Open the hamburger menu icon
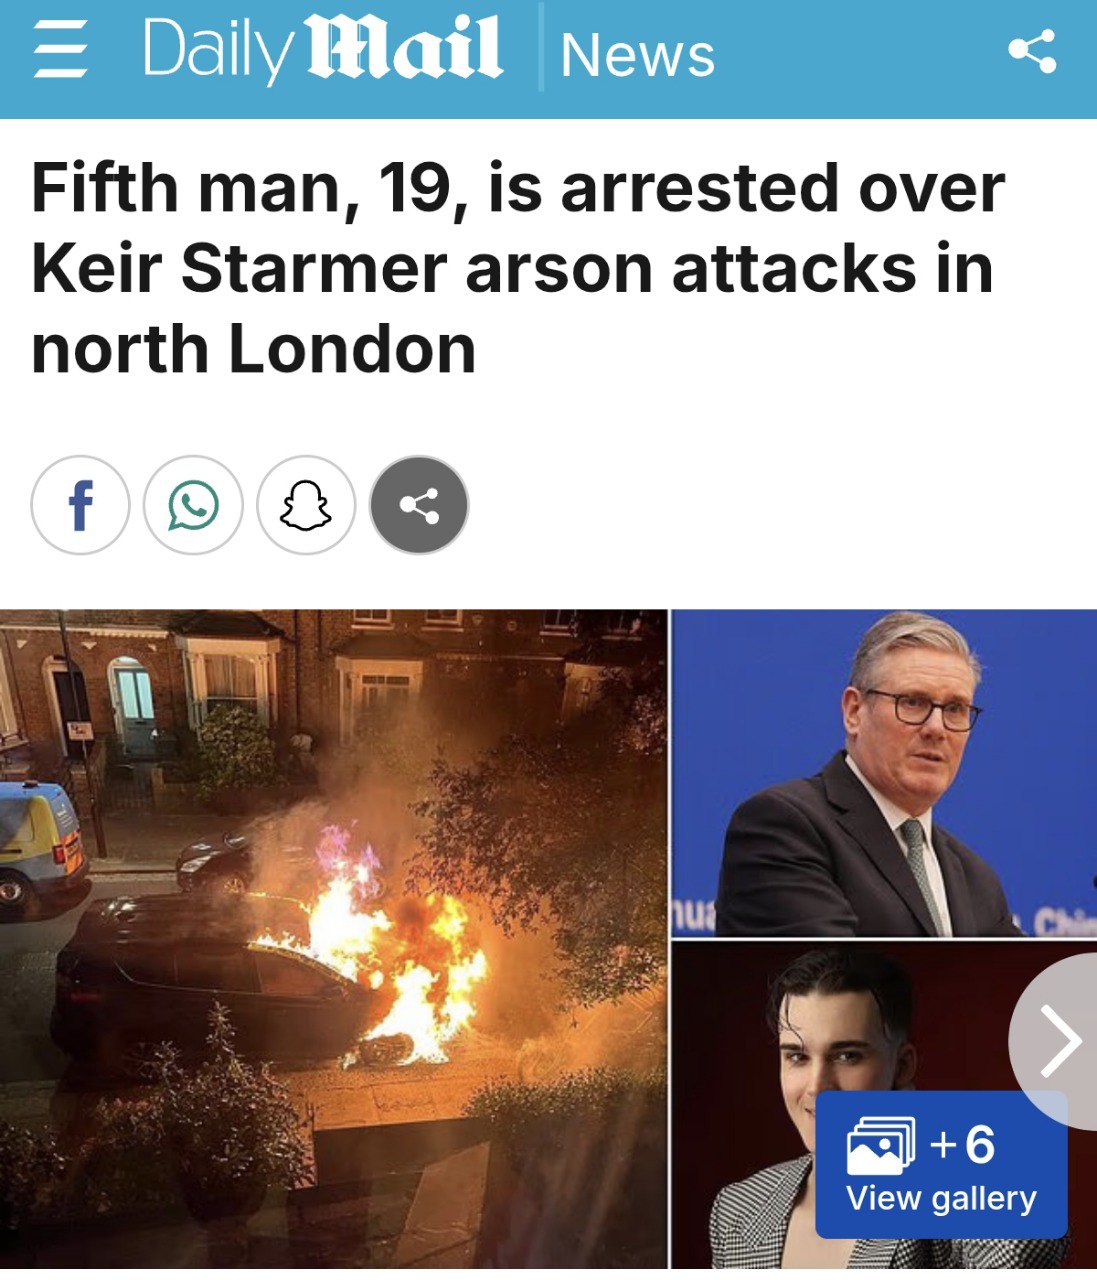 point(60,53)
